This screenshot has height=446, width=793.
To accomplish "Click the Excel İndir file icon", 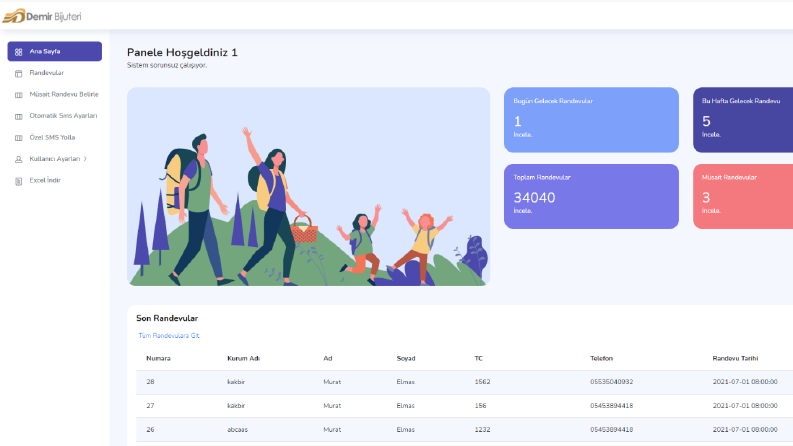I will (19, 181).
